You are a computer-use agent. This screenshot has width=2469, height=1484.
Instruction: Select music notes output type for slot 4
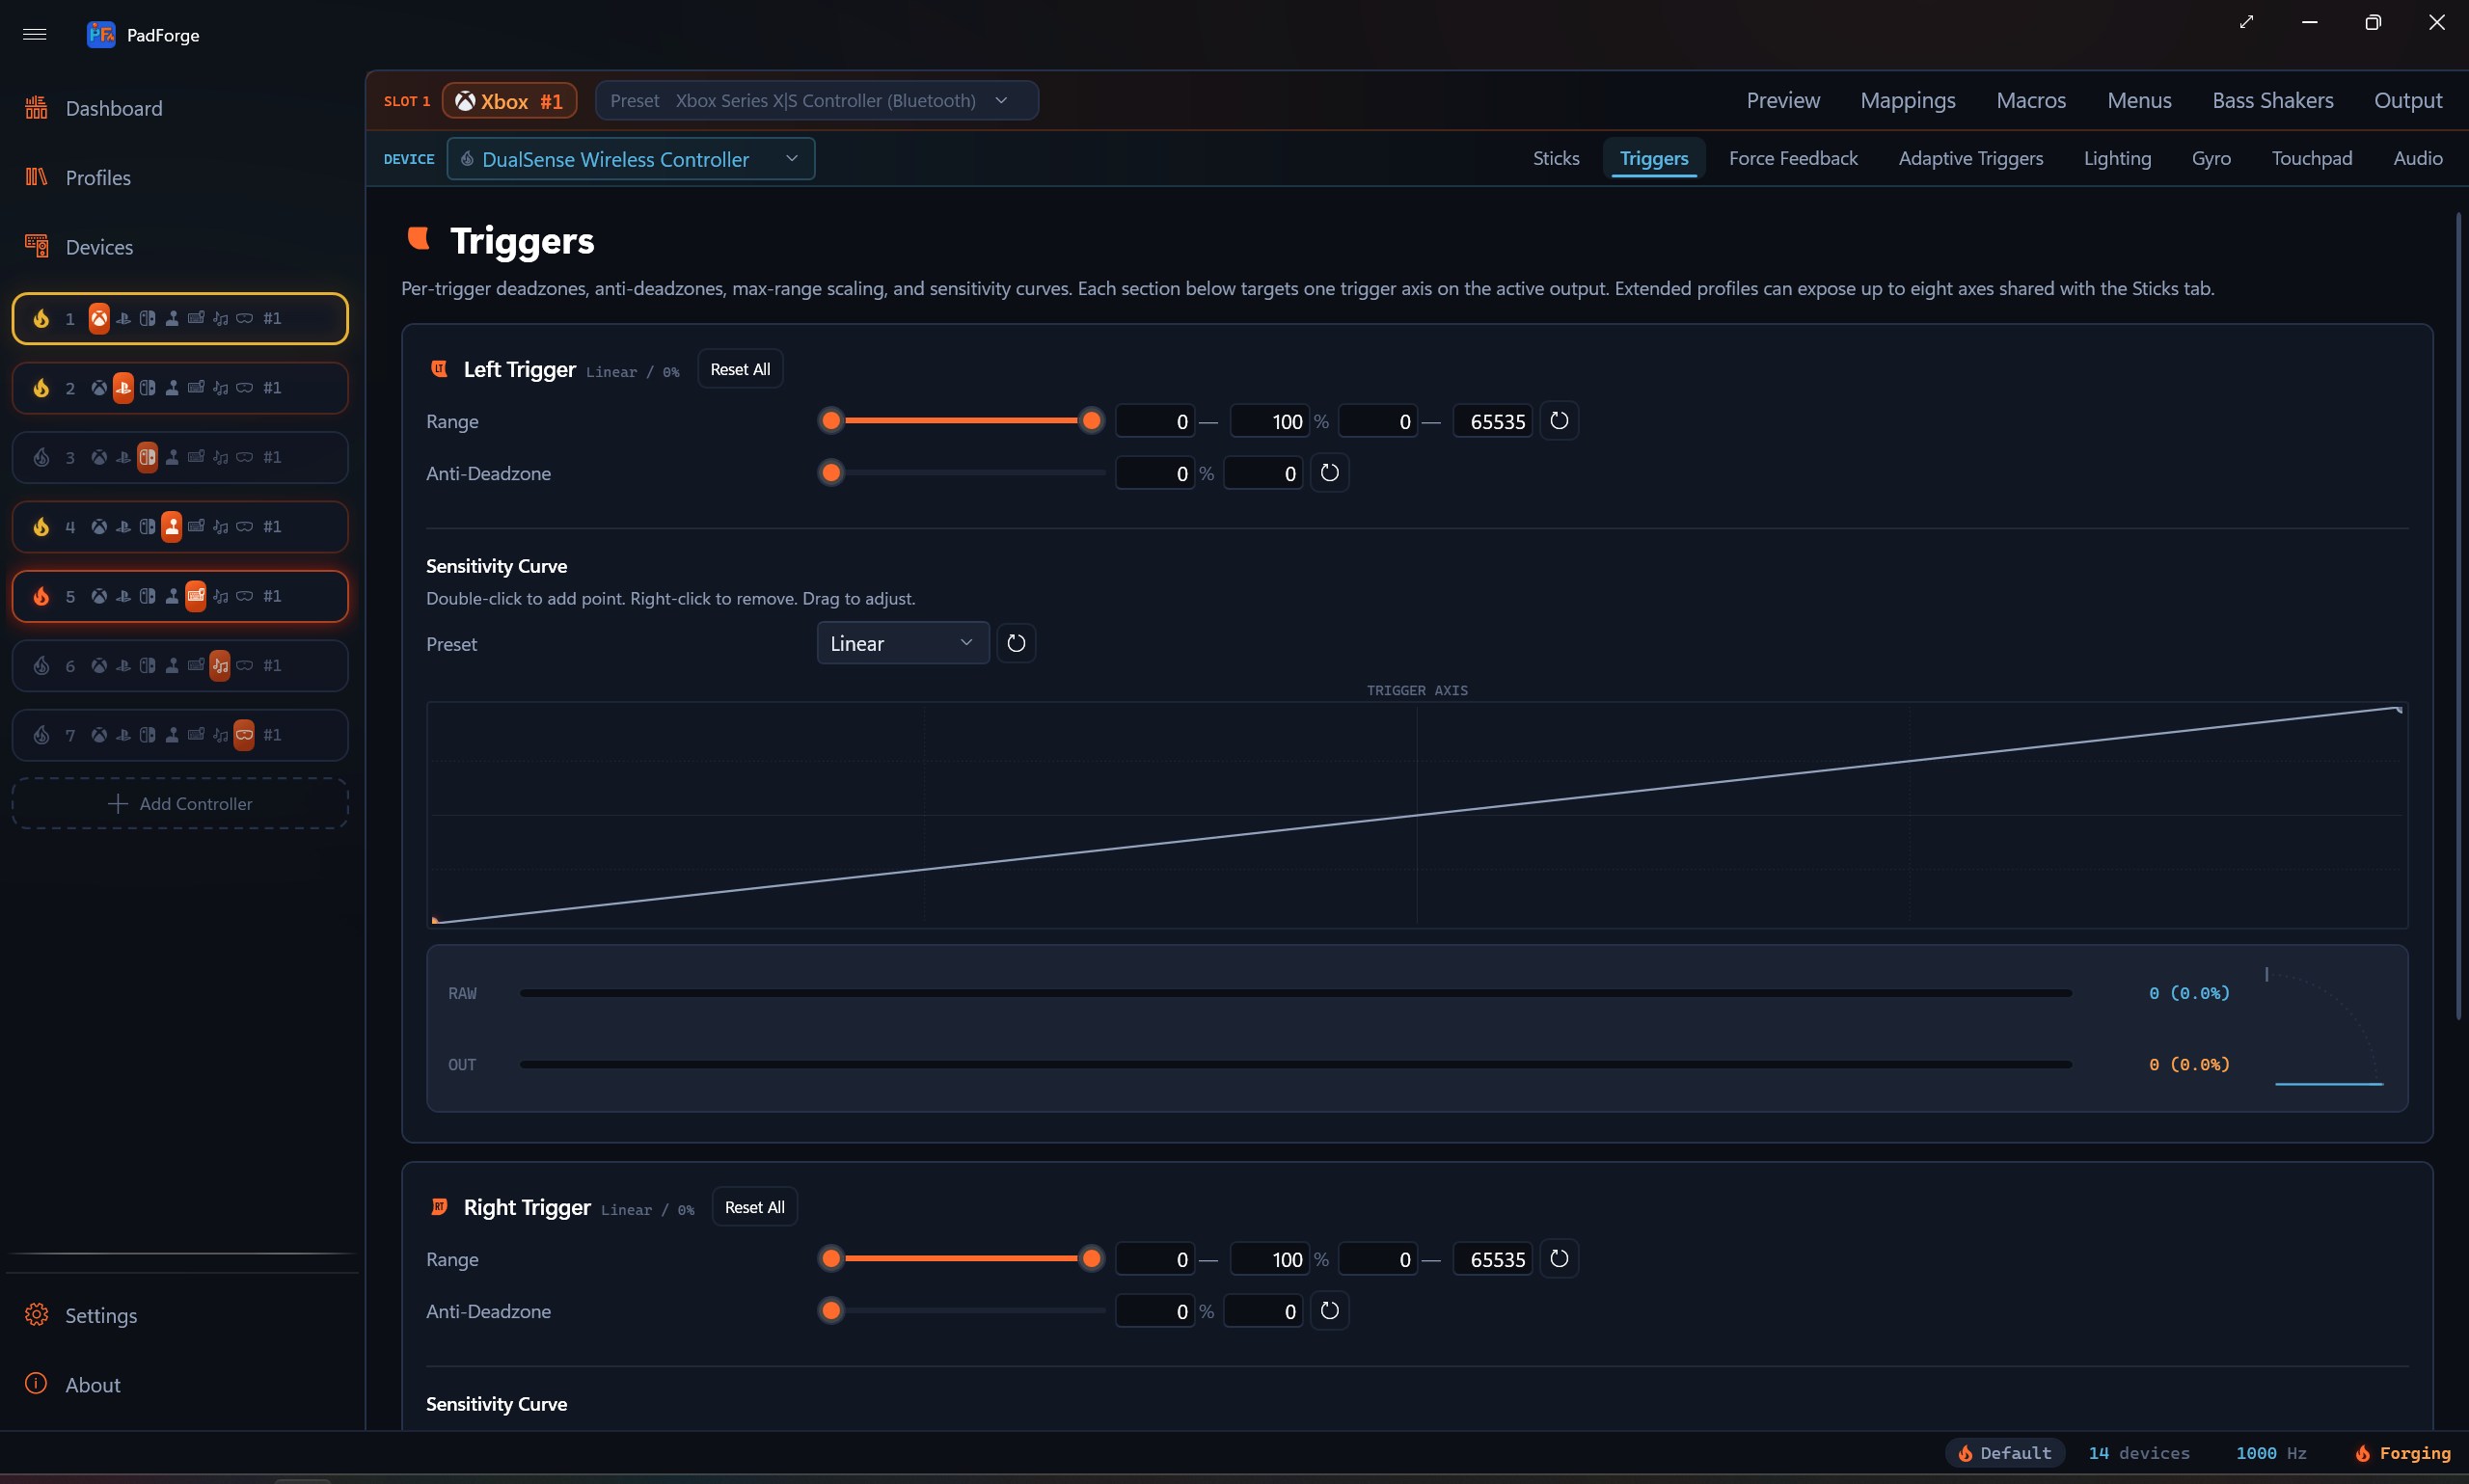(x=220, y=526)
